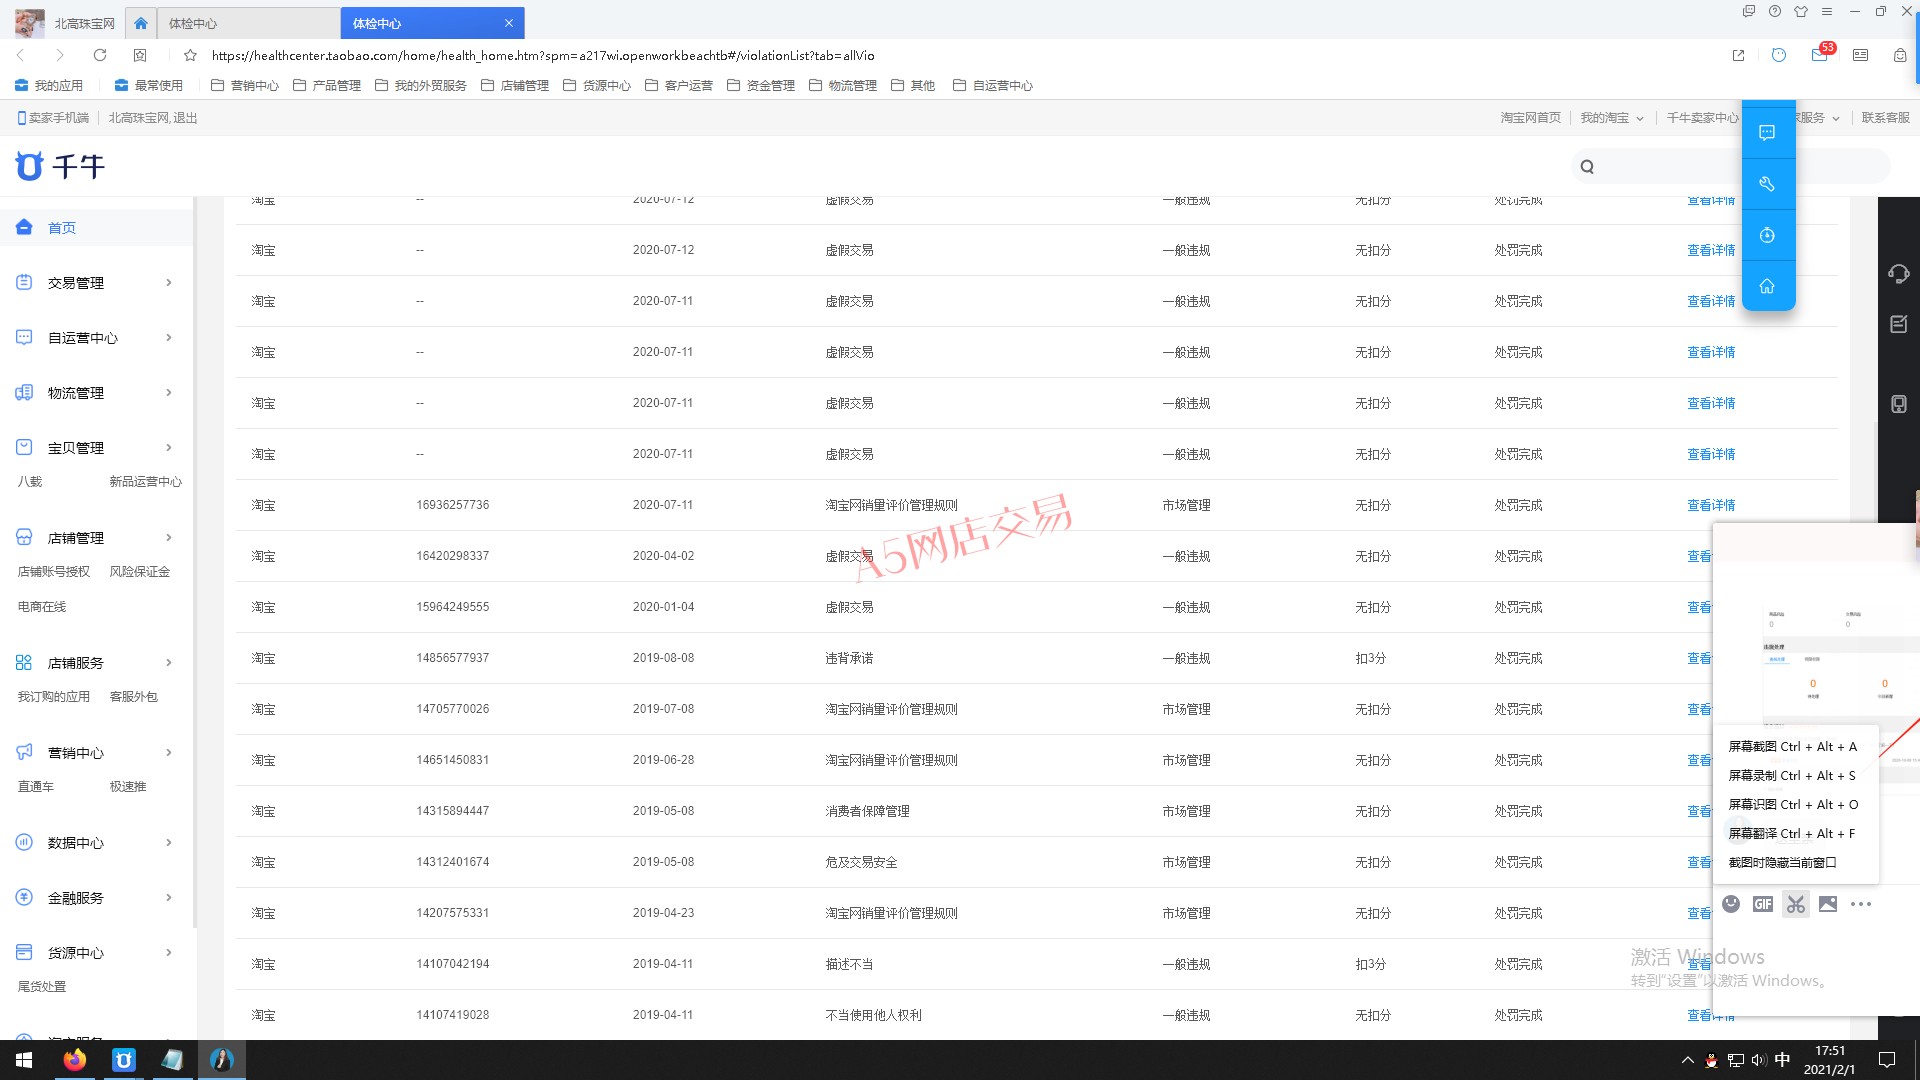The height and width of the screenshot is (1080, 1920).
Task: Switch to the first 体检中心 tab
Action: coord(248,23)
